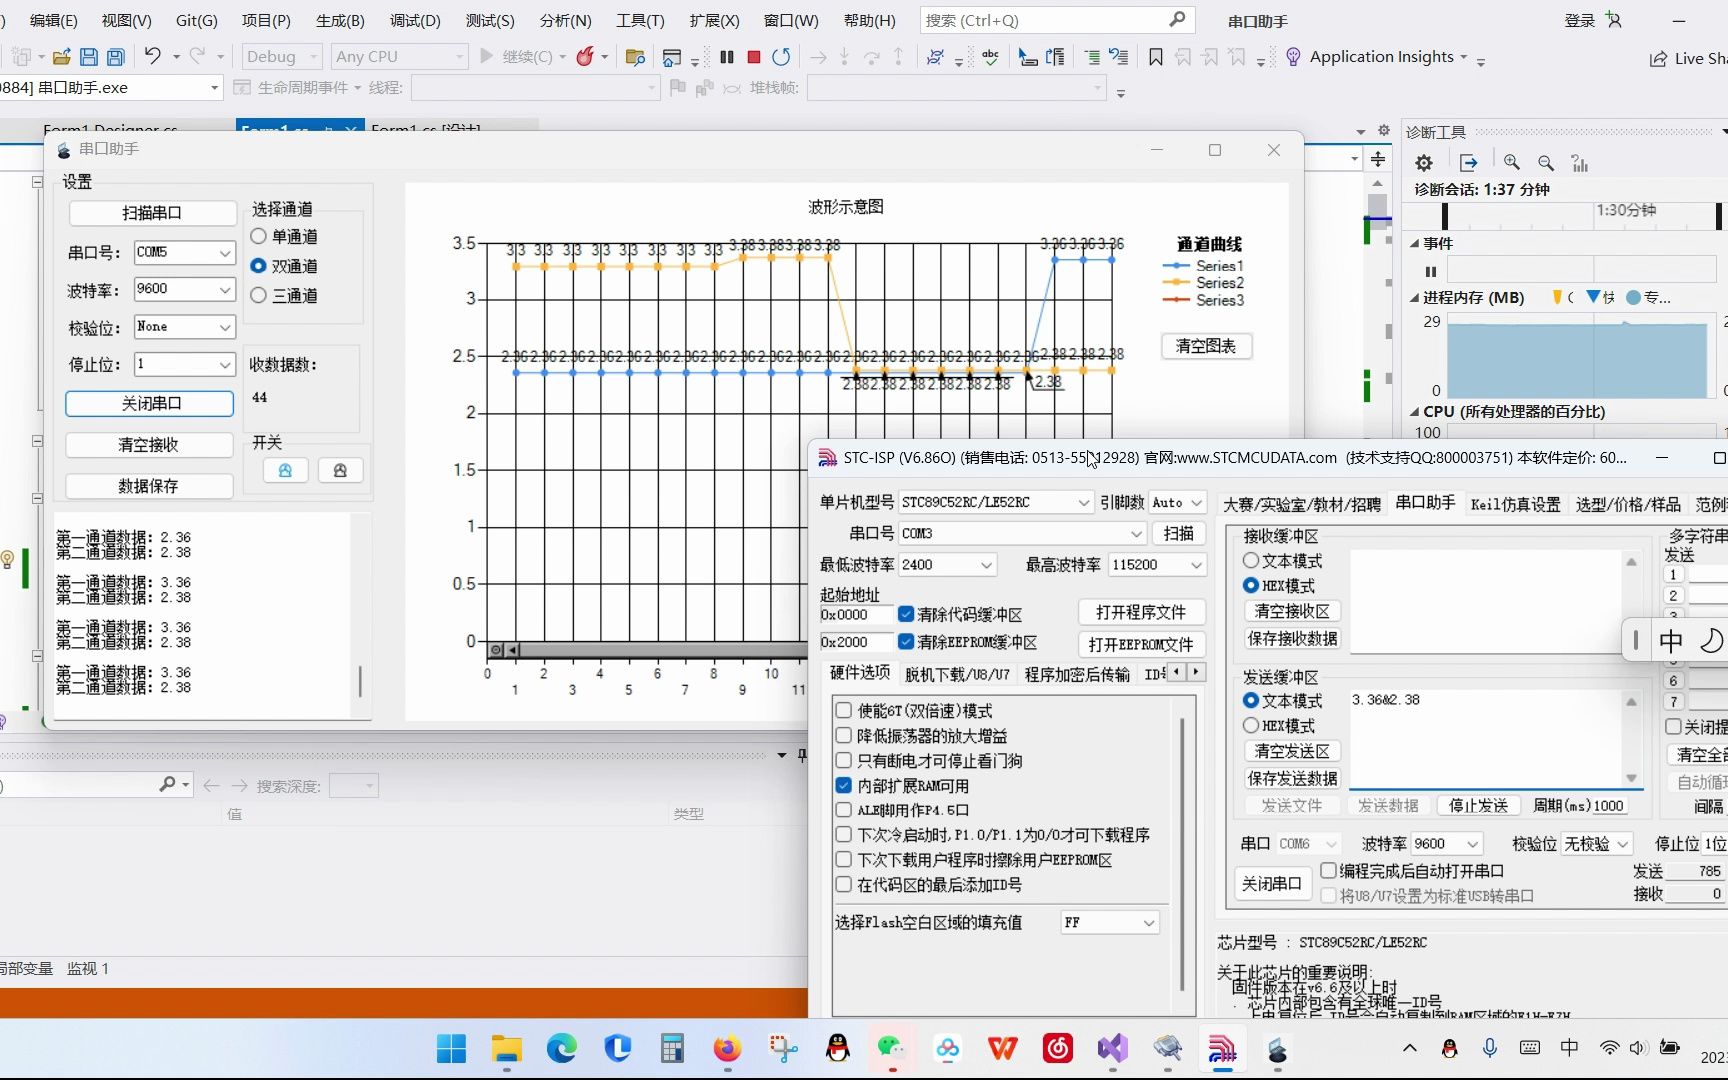Image resolution: width=1728 pixels, height=1080 pixels.
Task: Open 波特率 9600 dropdown in 串口助手
Action: [225, 290]
